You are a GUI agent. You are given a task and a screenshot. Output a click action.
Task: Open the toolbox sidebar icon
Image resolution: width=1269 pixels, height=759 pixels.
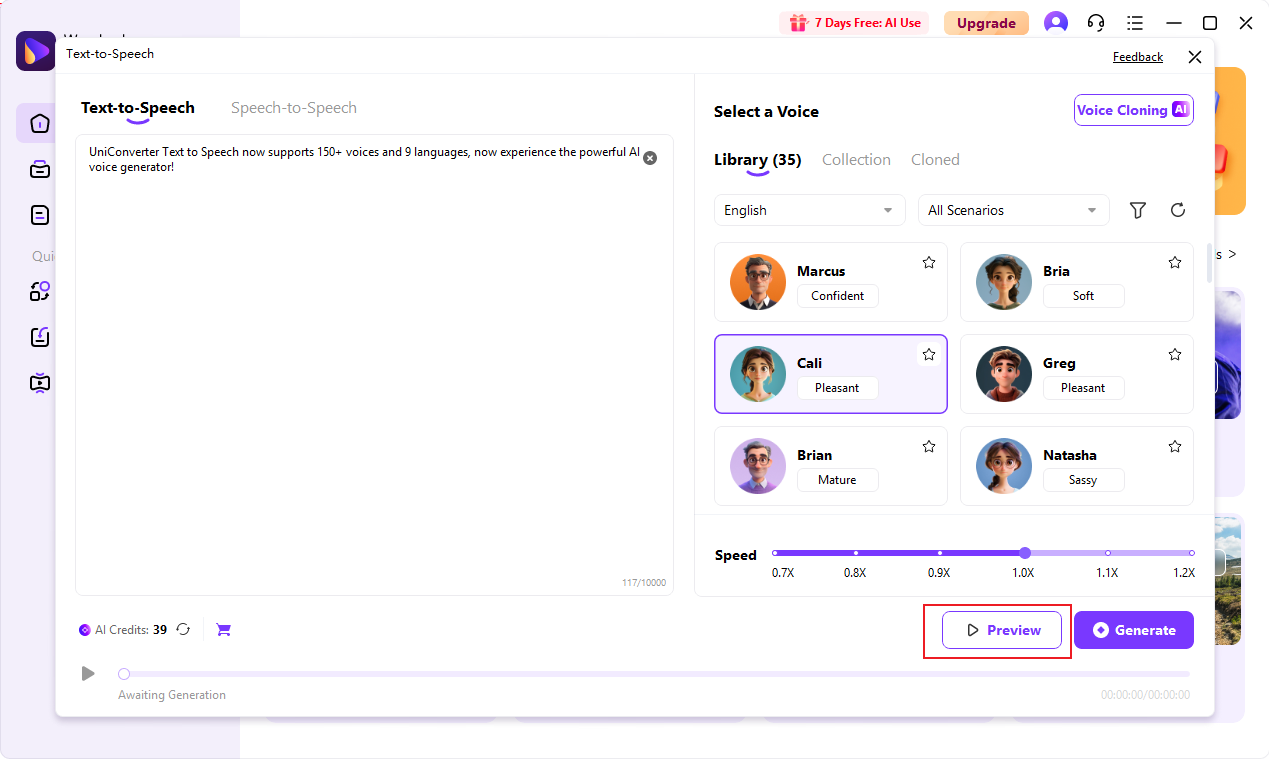[x=40, y=169]
